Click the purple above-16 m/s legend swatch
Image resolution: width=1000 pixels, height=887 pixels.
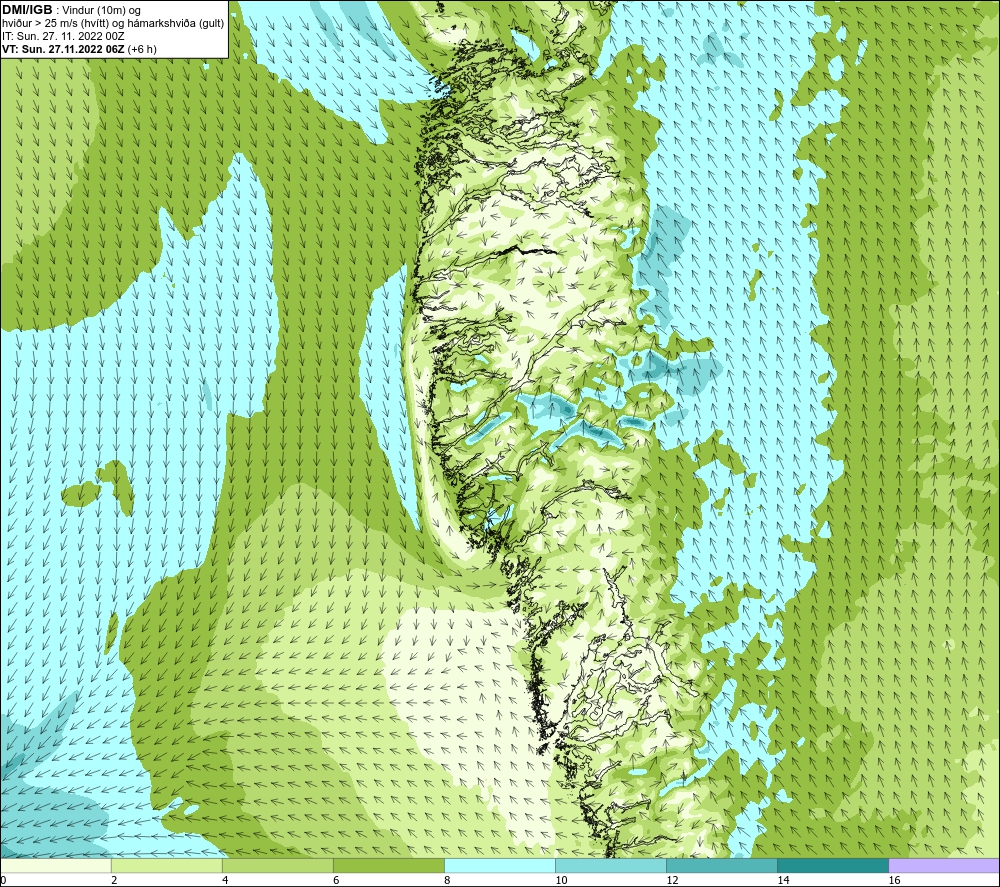click(943, 866)
